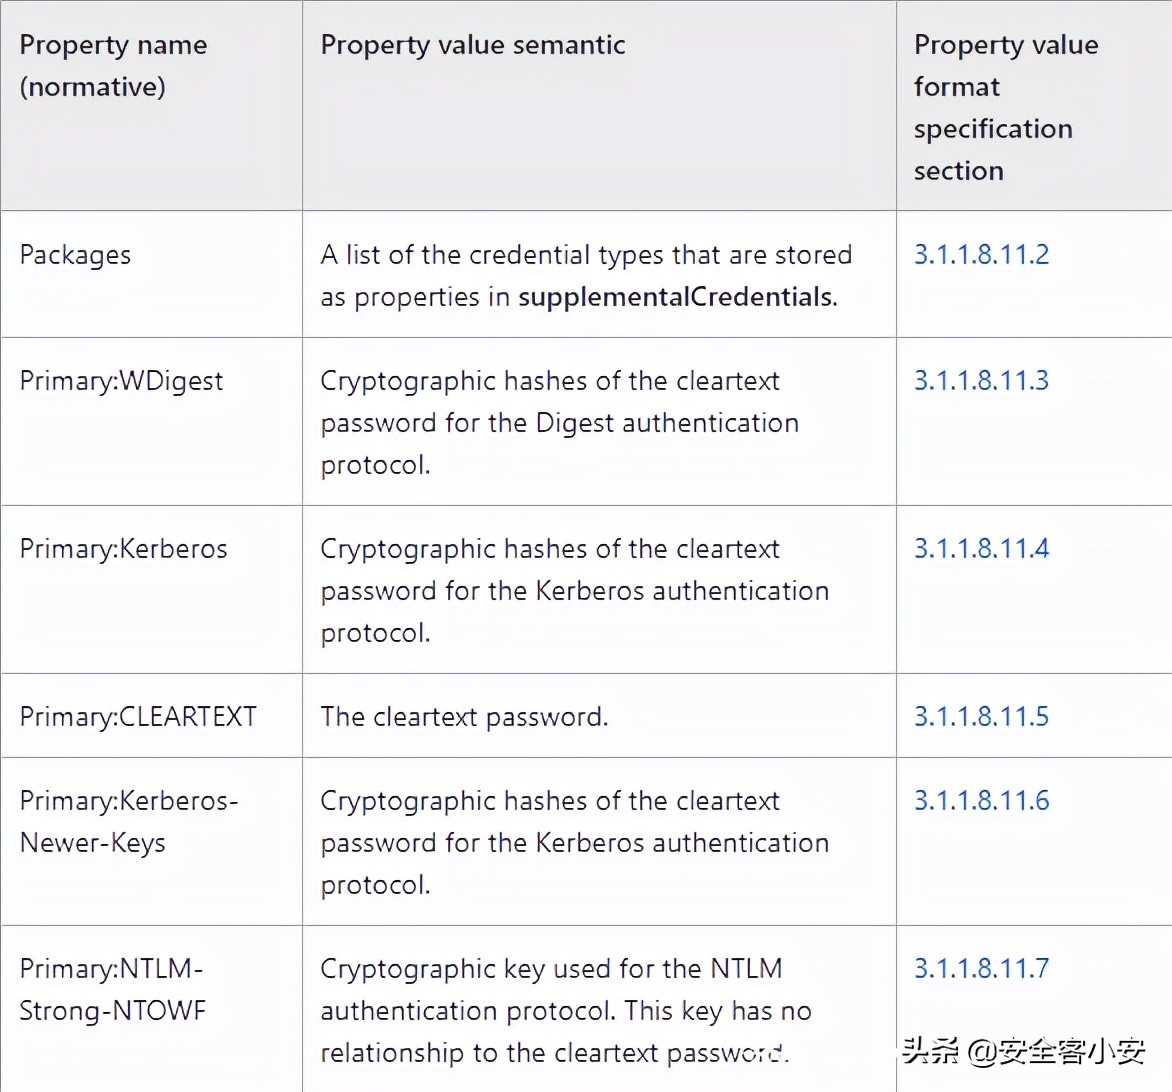The image size is (1172, 1092).
Task: Open the 3.1.1.8.11.2 section link
Action: tap(981, 255)
